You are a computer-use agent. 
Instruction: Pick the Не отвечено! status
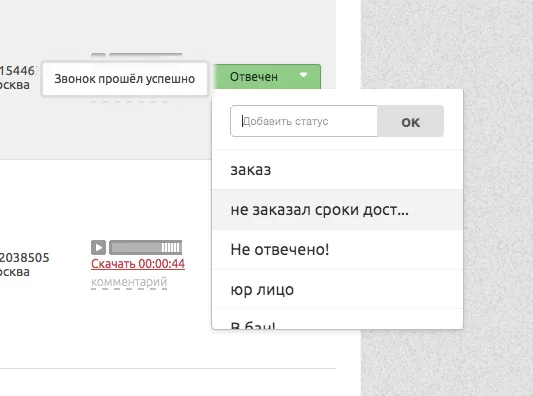click(x=337, y=250)
